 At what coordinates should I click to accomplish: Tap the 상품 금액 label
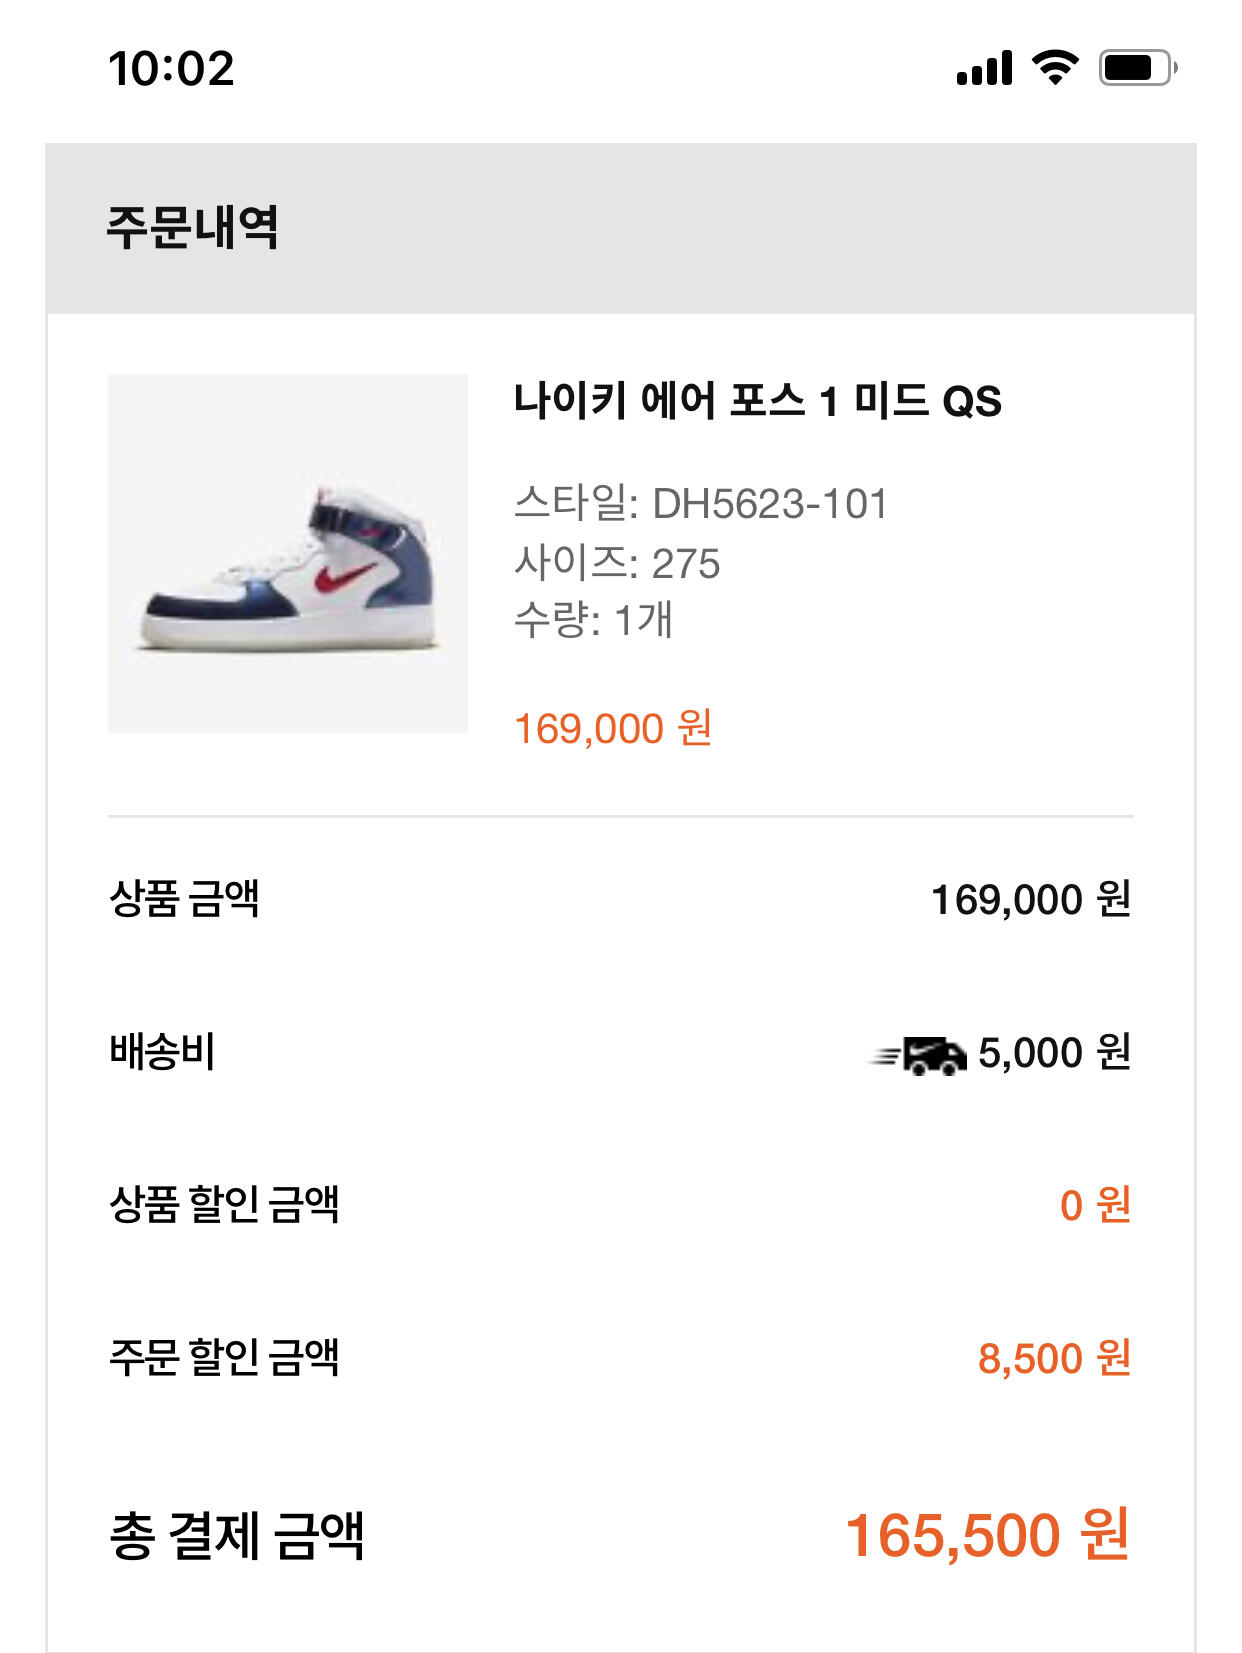point(184,898)
